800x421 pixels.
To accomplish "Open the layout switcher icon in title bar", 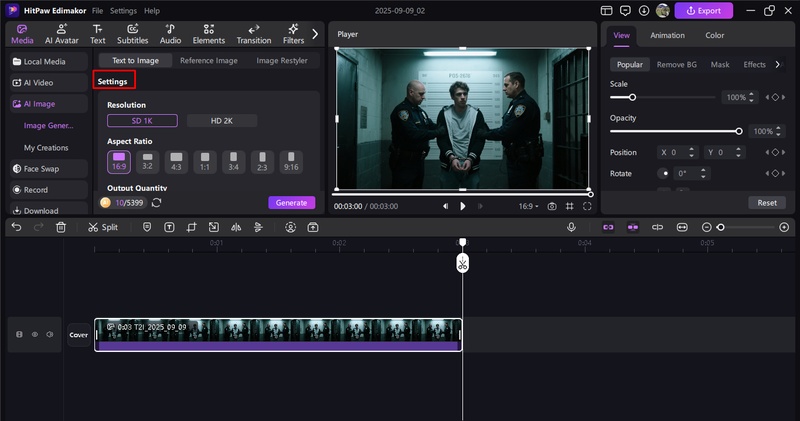I will [x=606, y=11].
